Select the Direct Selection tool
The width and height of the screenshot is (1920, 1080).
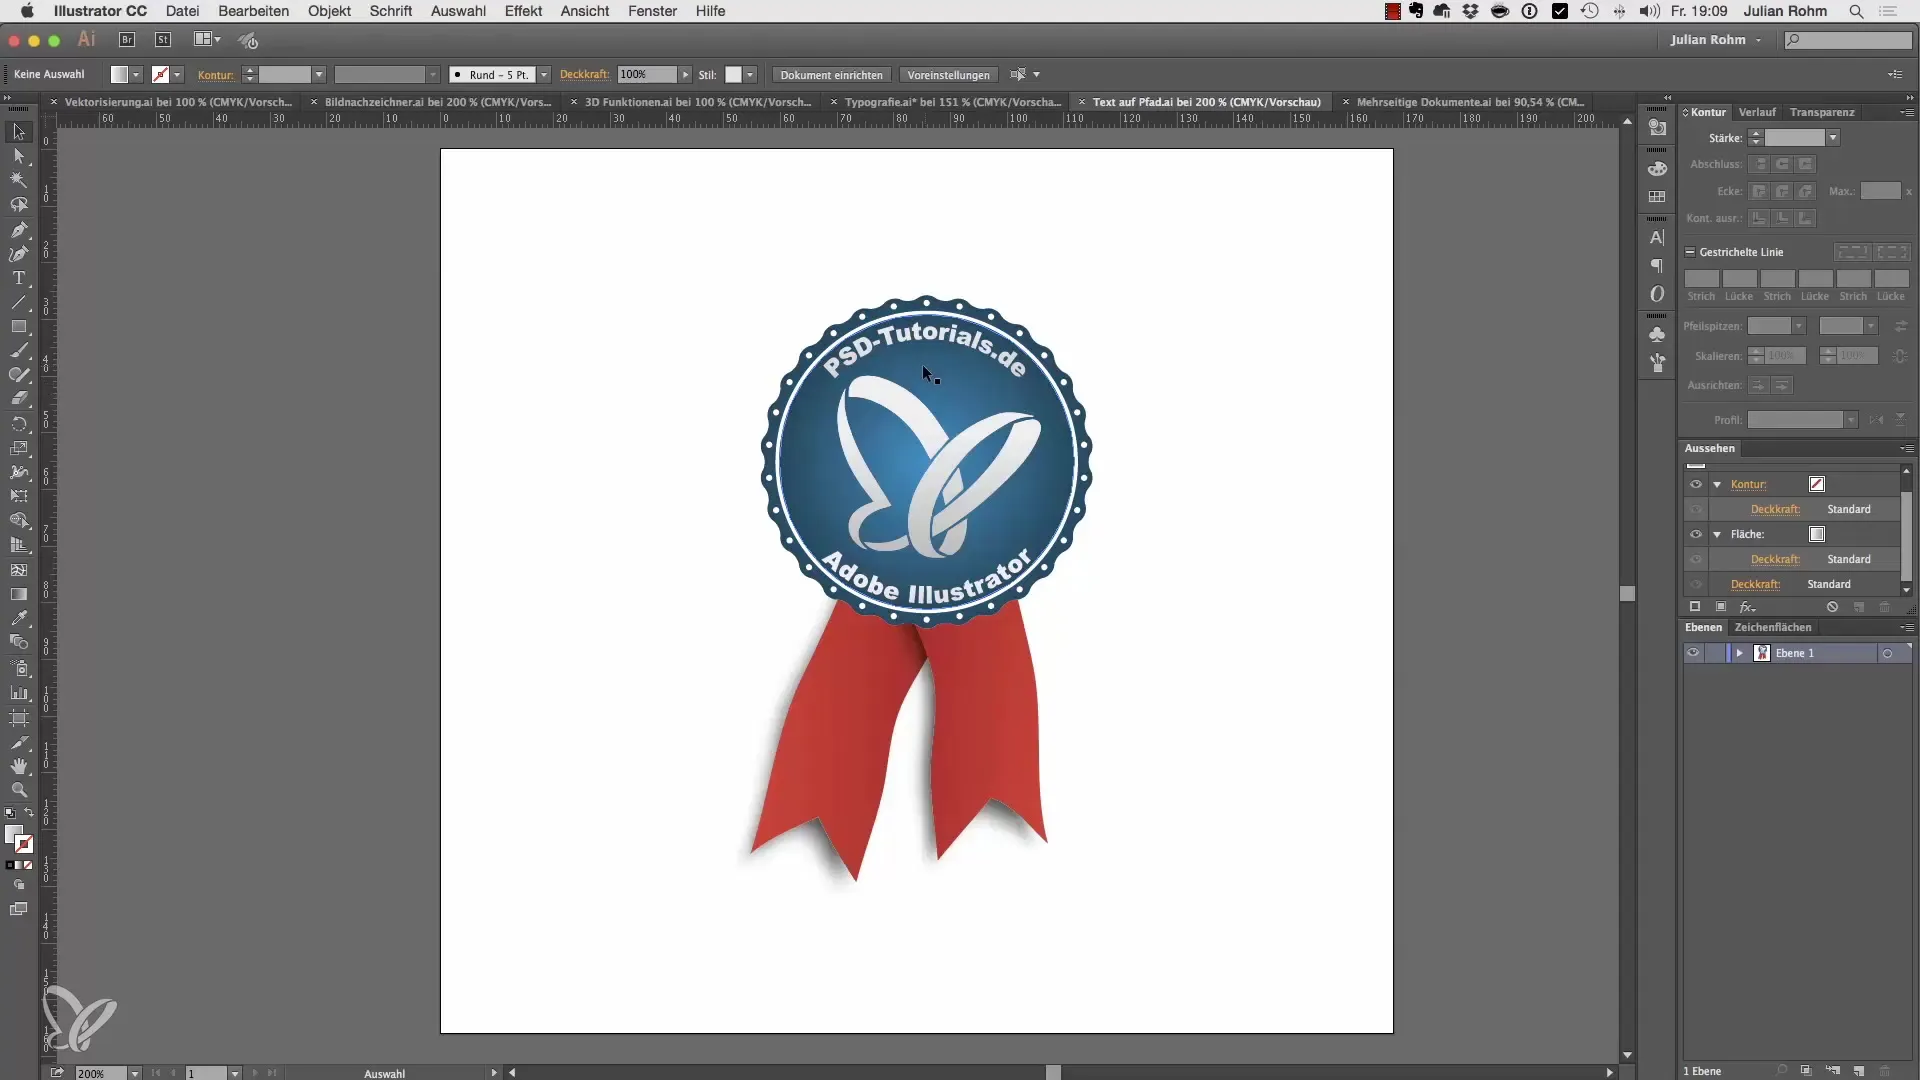[18, 156]
